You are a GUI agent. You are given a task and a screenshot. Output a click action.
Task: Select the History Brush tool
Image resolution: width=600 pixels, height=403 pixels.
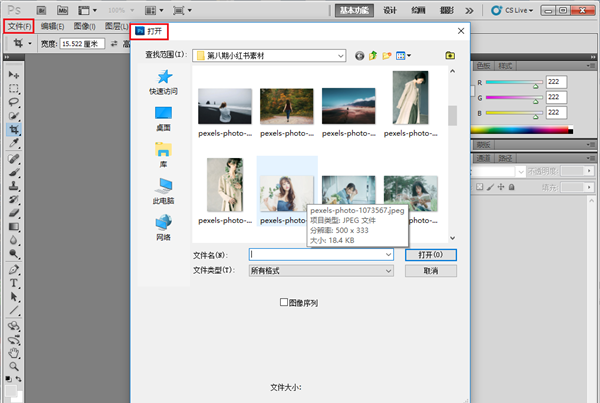14,199
